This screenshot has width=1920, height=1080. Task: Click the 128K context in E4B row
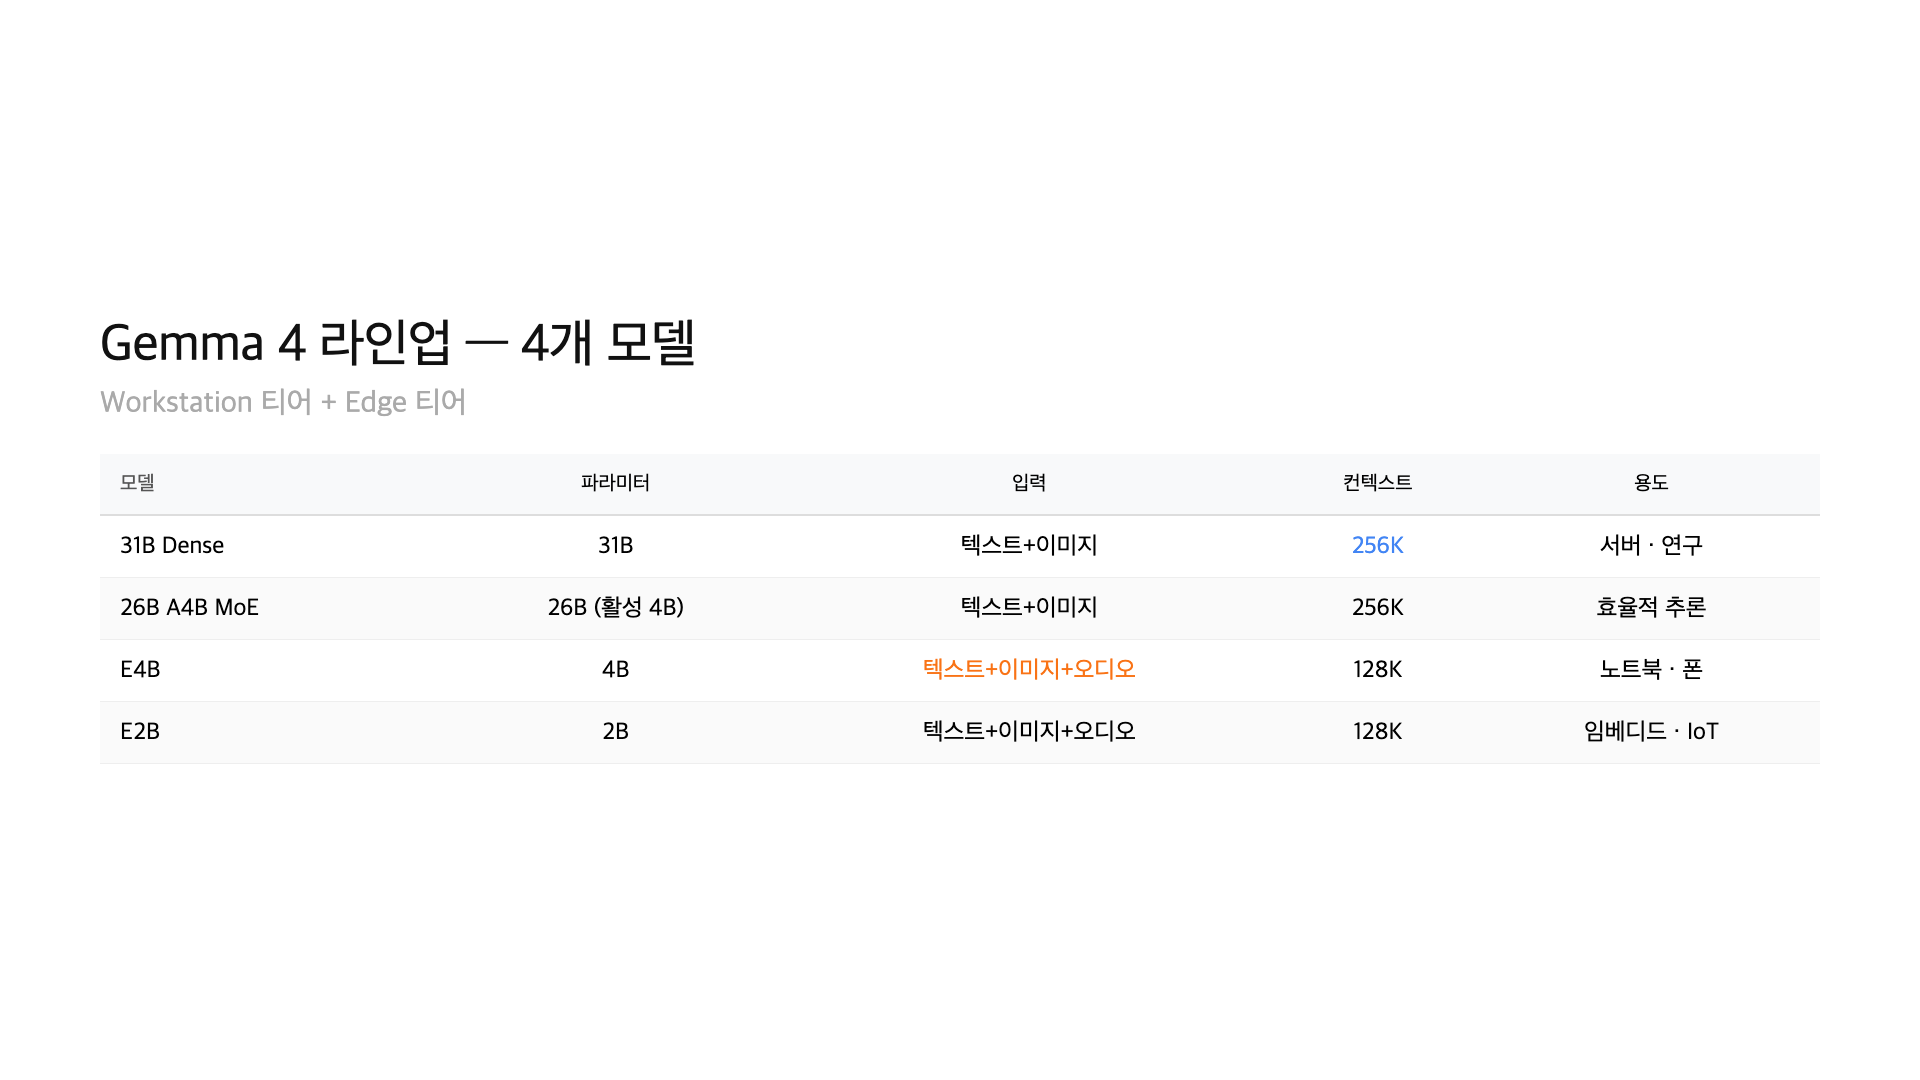[x=1377, y=669]
